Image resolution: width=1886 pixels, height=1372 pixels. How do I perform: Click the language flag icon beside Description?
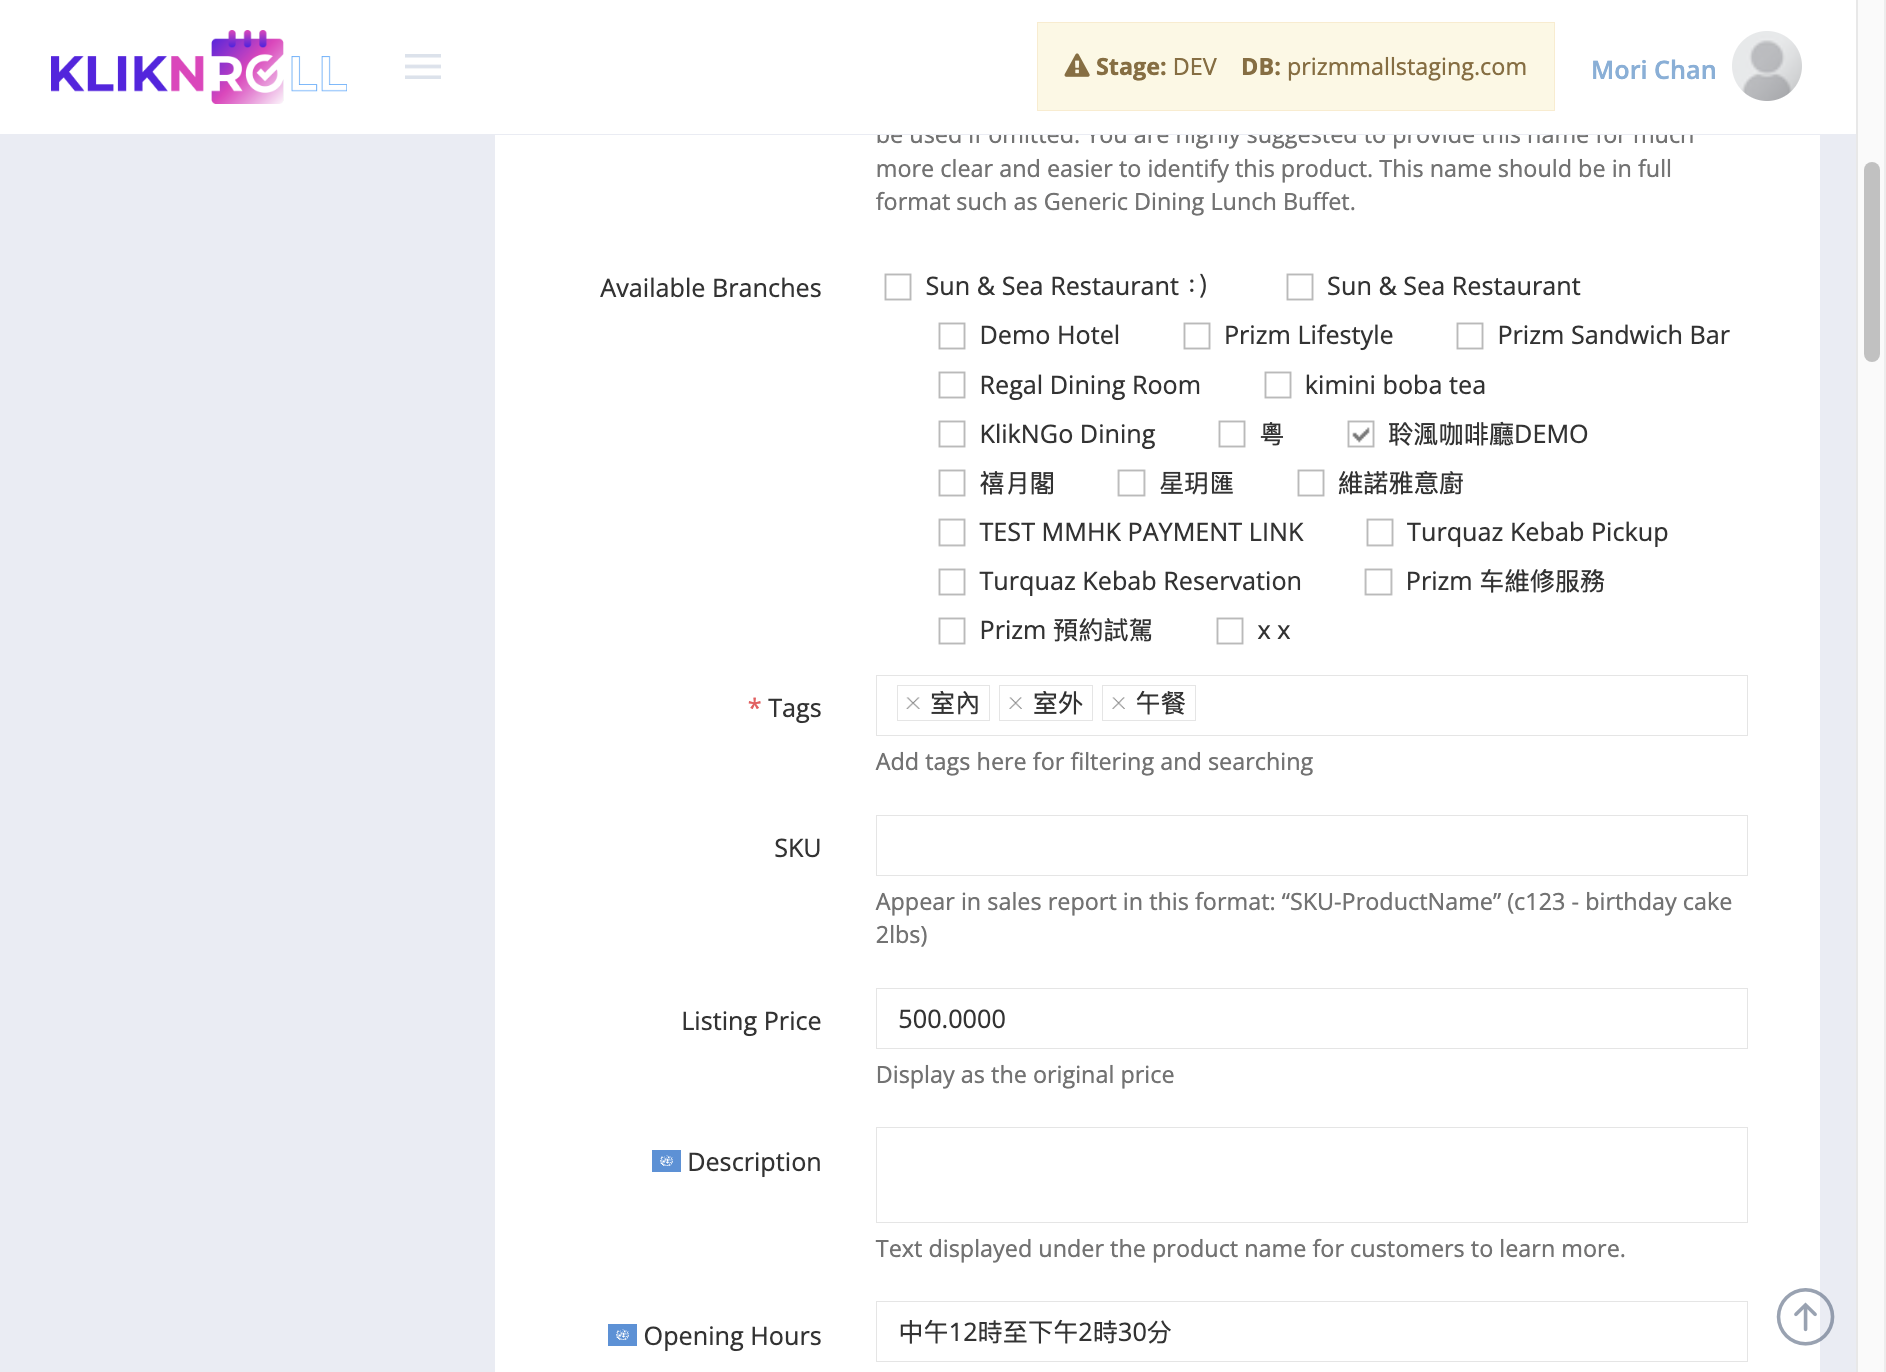click(666, 1161)
